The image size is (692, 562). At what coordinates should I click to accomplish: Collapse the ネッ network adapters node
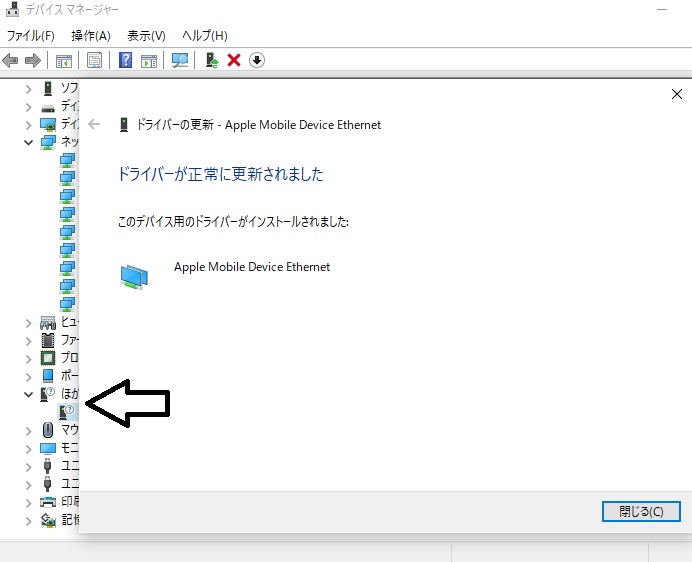point(29,142)
